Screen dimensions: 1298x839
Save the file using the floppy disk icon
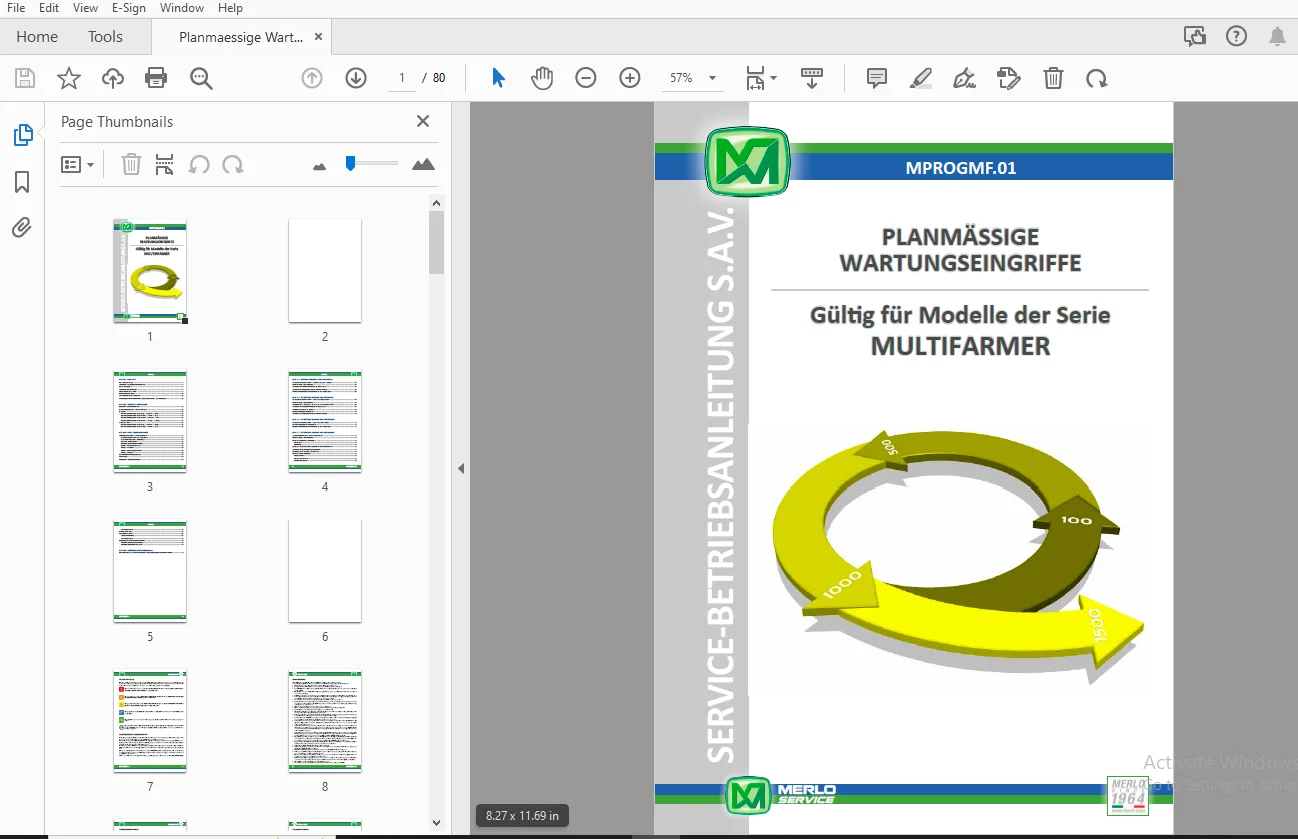25,78
